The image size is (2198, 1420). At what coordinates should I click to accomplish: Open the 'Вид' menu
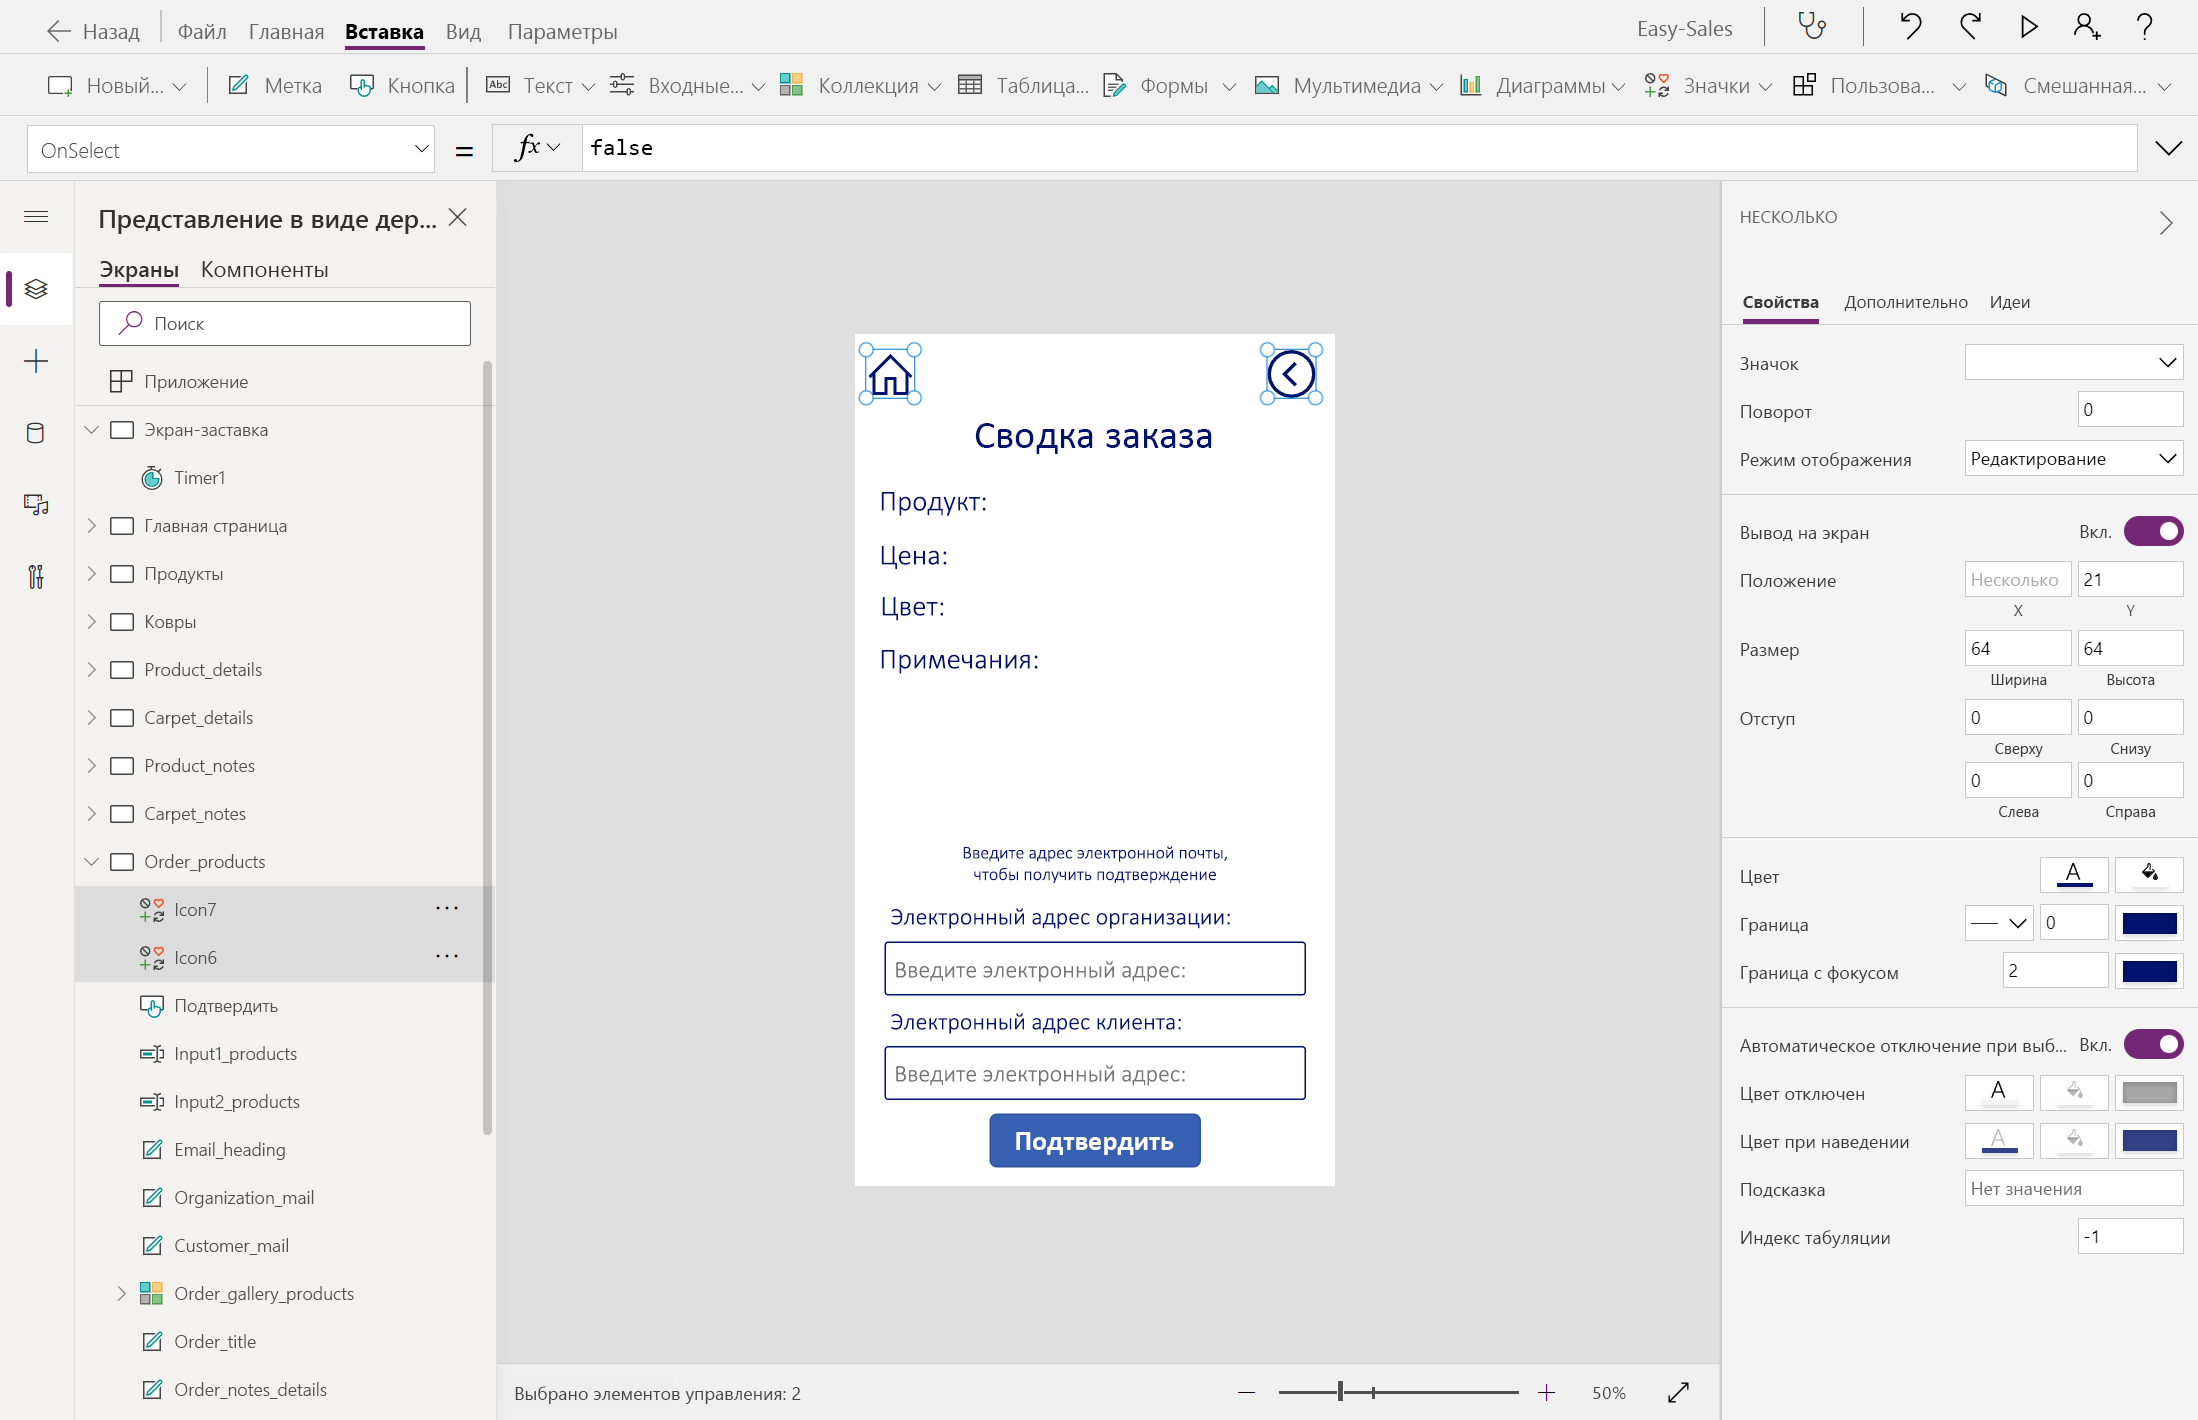tap(463, 31)
